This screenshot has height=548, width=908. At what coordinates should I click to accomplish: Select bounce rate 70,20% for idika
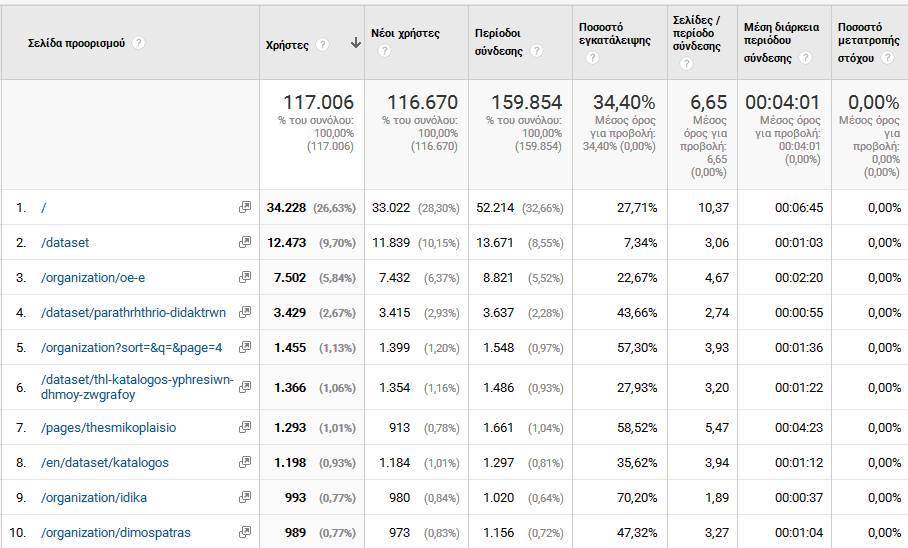[x=637, y=498]
